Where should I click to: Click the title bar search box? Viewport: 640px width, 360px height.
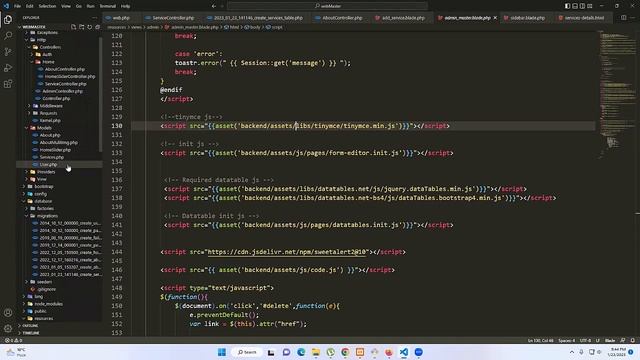click(x=328, y=6)
